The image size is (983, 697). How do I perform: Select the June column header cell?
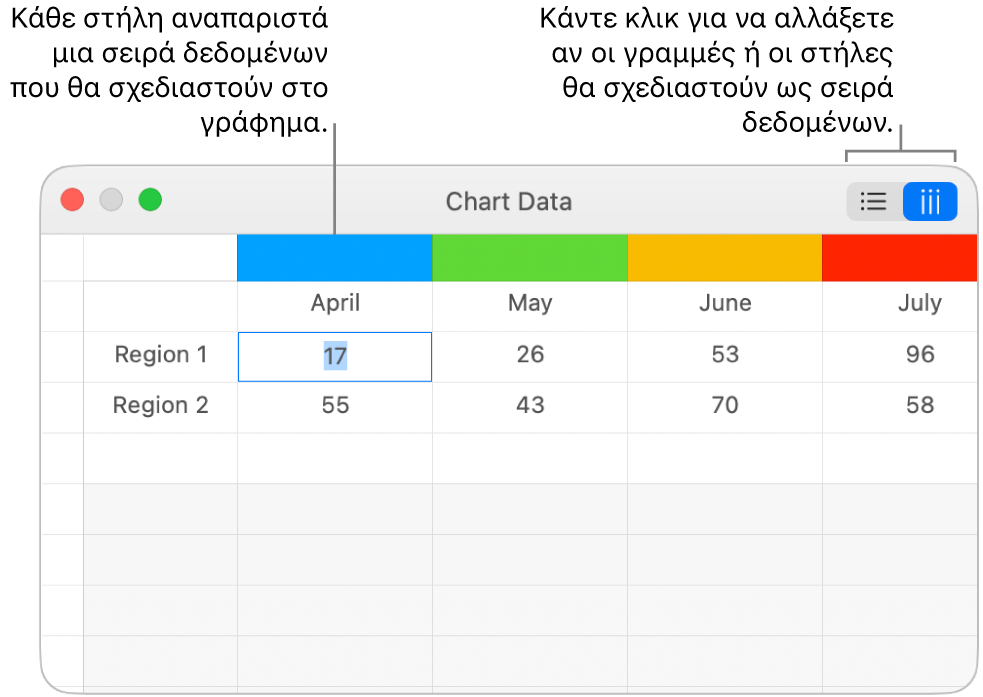(x=724, y=304)
